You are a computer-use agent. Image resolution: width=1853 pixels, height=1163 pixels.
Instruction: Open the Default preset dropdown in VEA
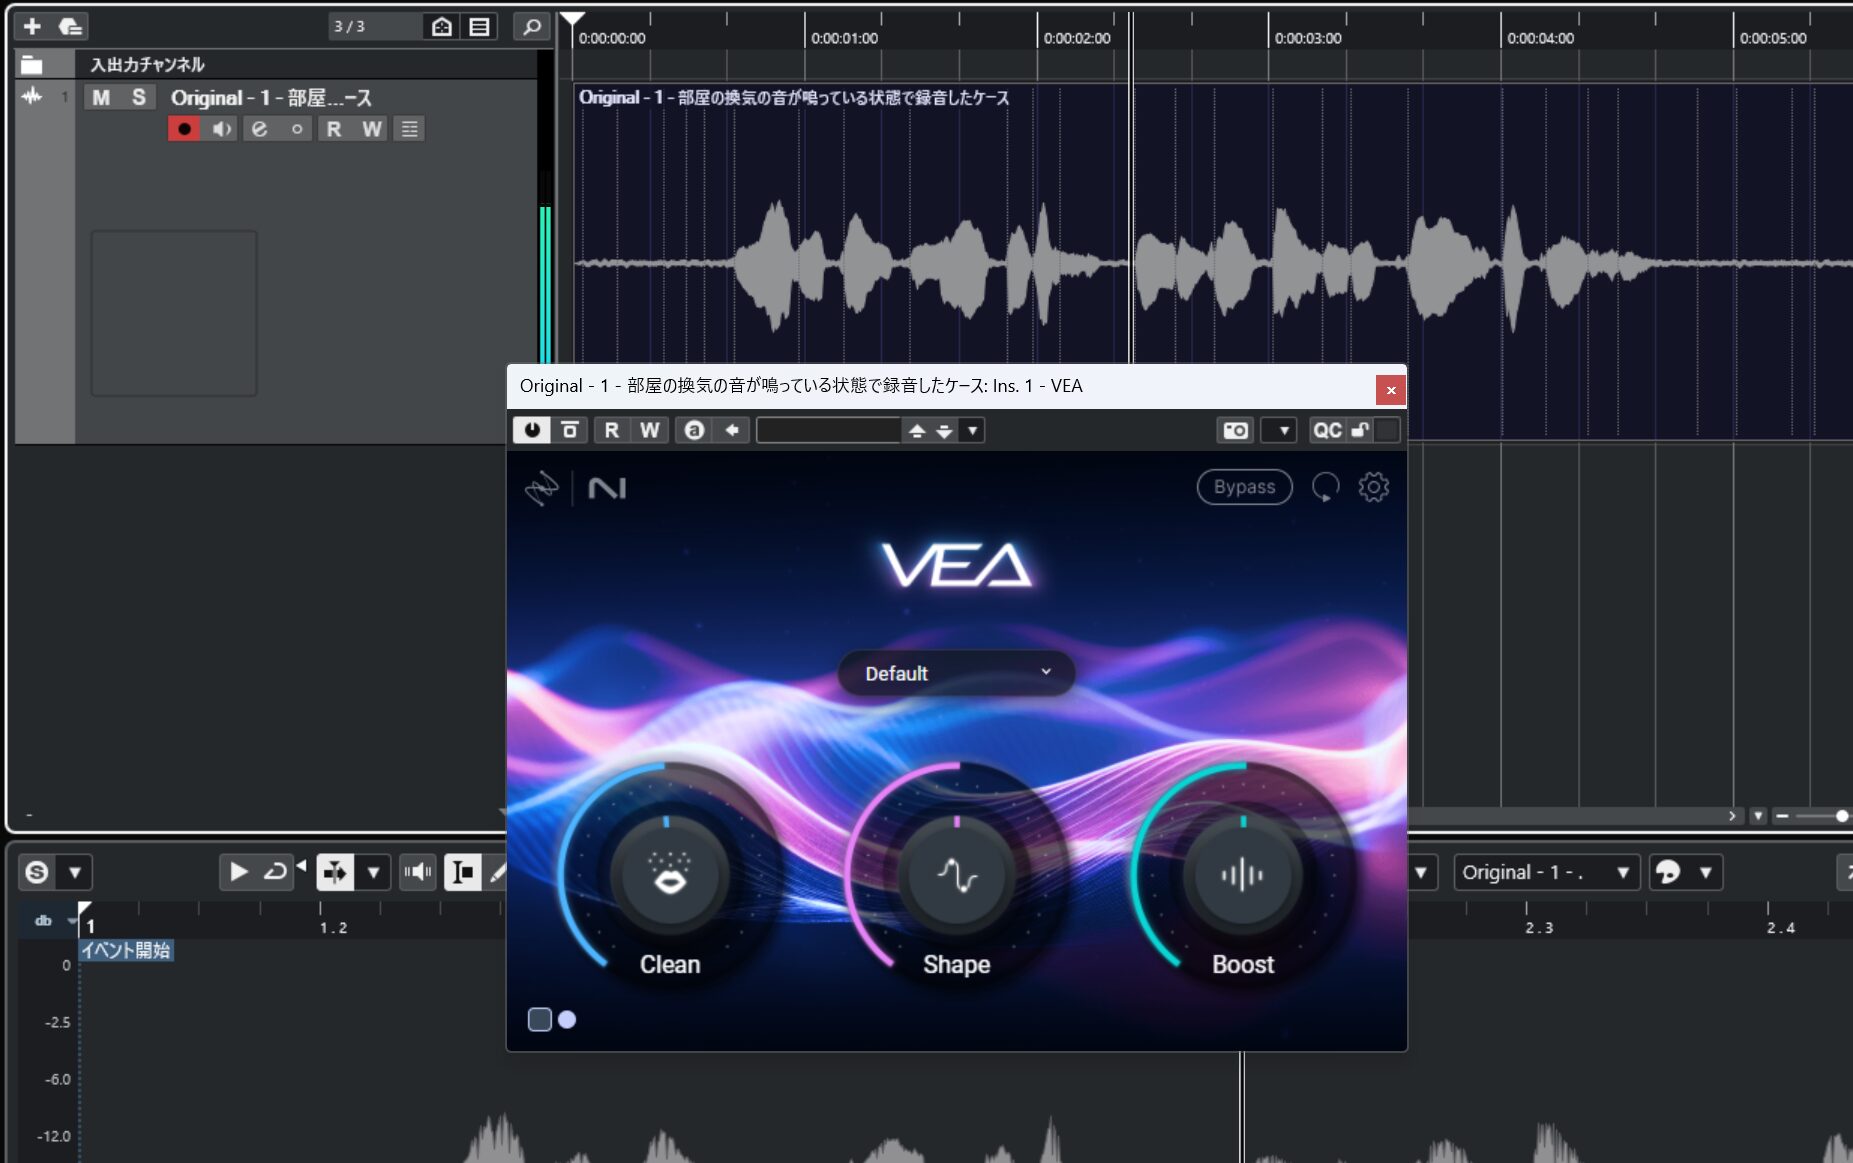(957, 673)
